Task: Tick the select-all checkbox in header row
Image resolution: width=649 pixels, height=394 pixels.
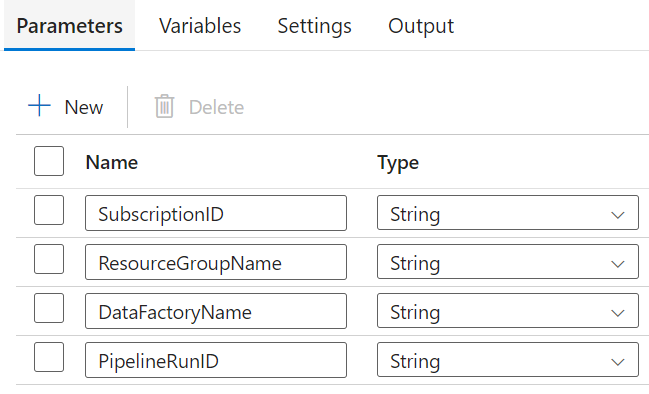Action: tap(49, 161)
